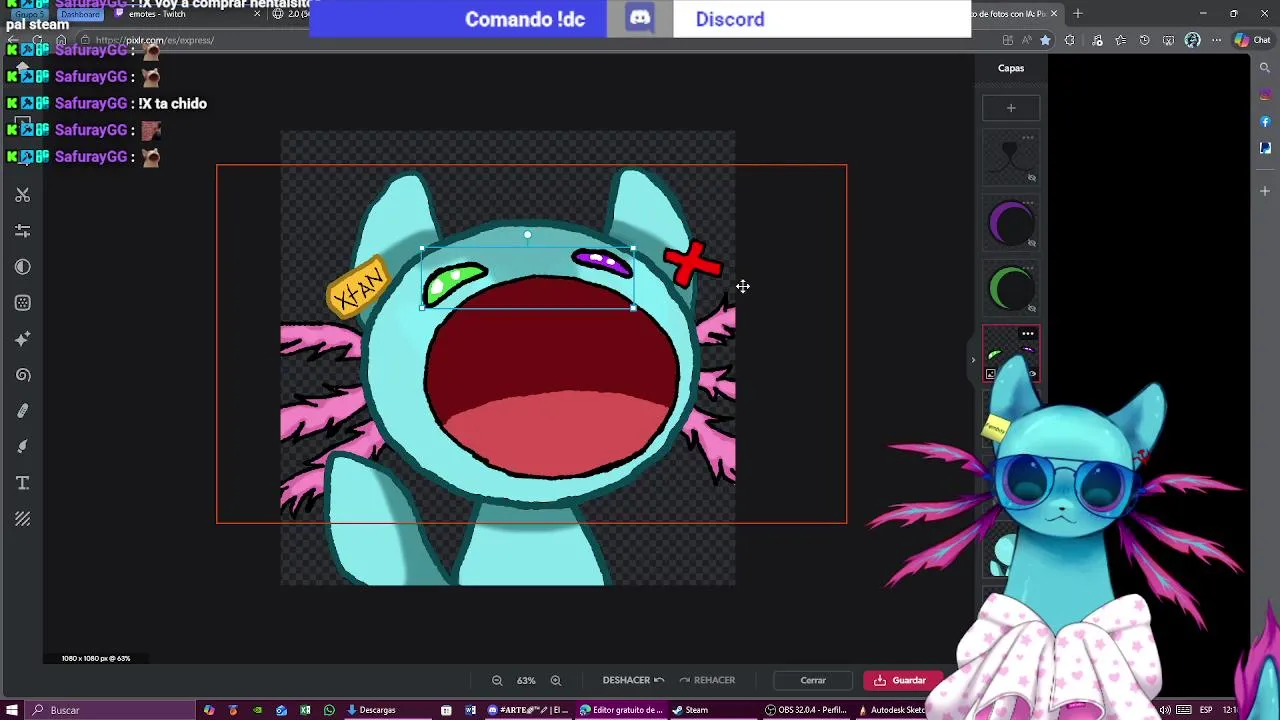Select the Cutout scissors tool
This screenshot has width=1280, height=720.
23,195
